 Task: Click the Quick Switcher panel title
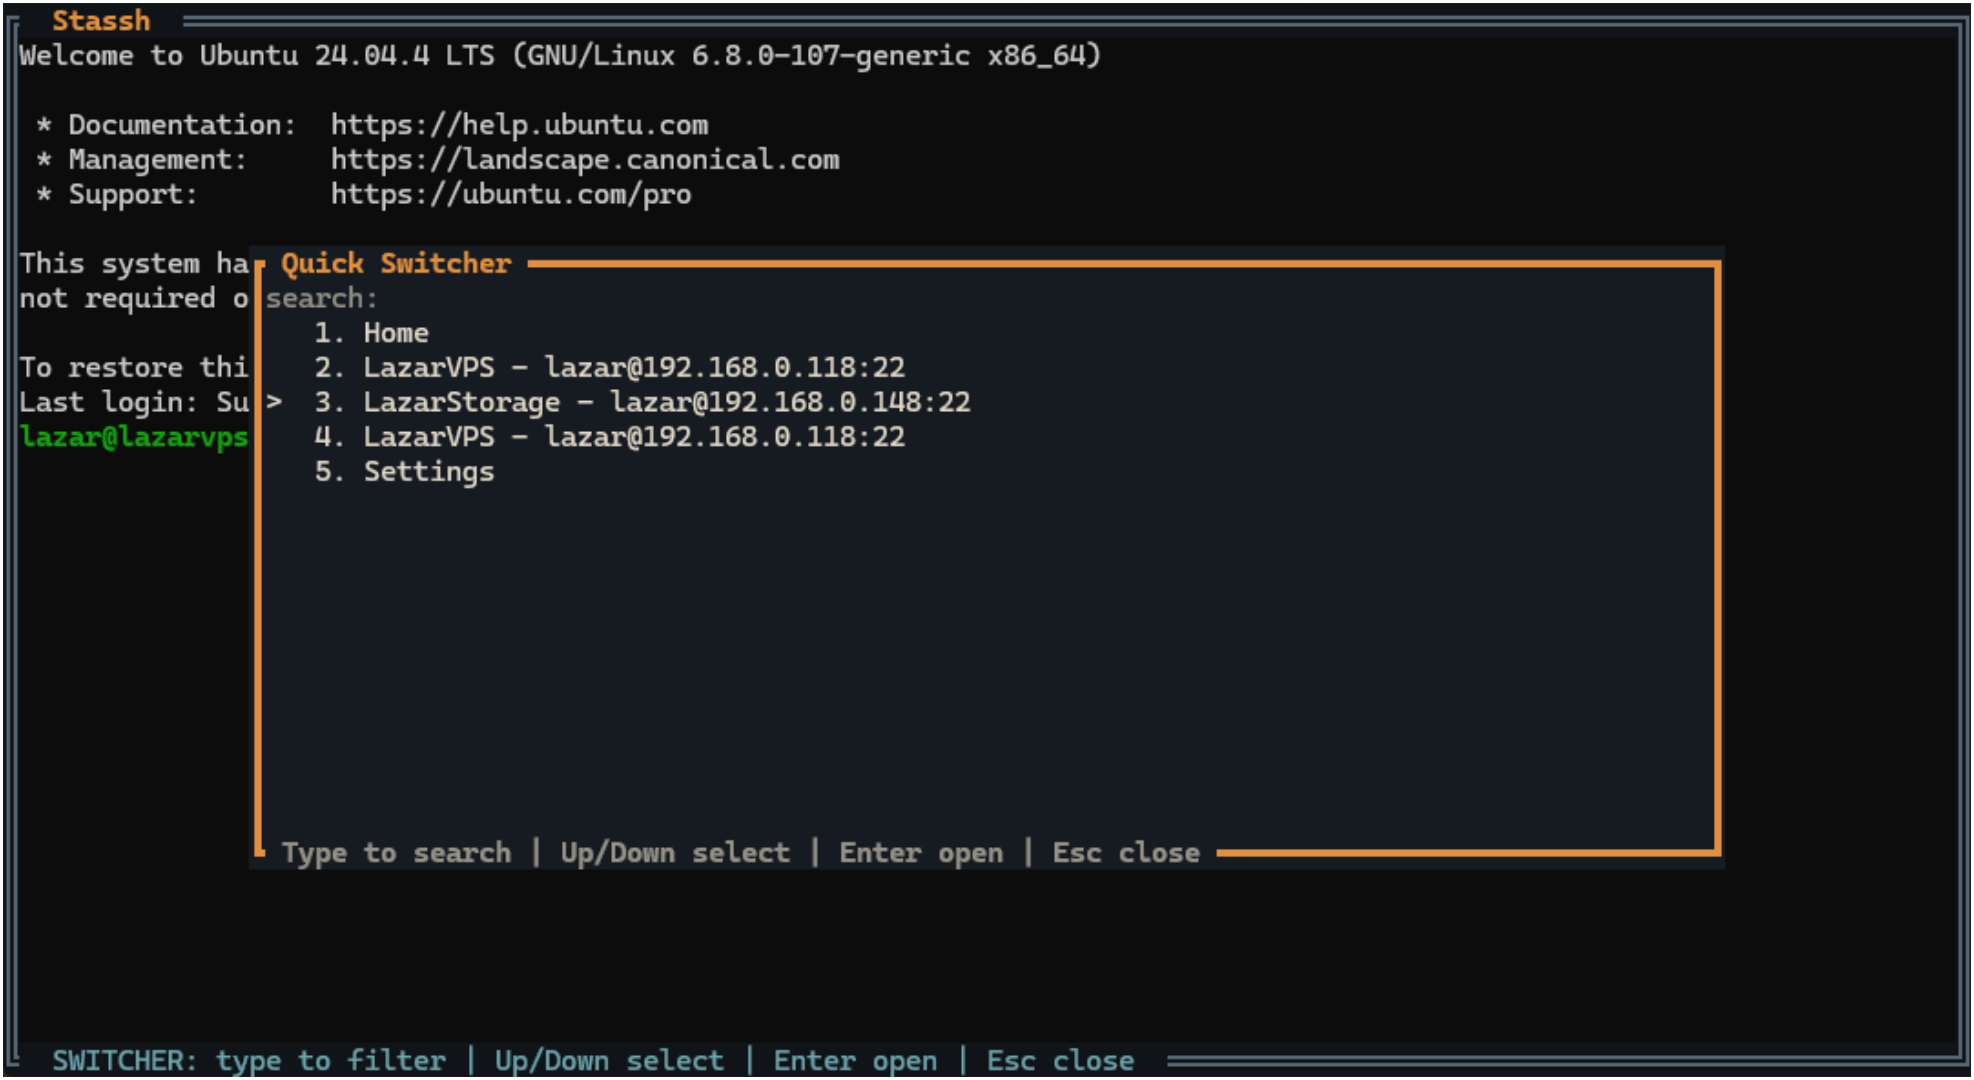[x=394, y=263]
